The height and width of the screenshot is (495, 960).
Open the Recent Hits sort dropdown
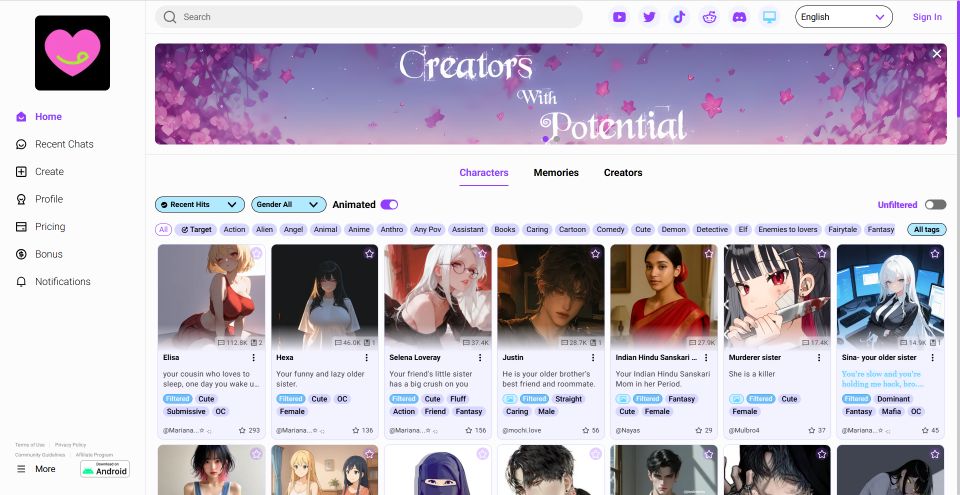click(x=200, y=205)
